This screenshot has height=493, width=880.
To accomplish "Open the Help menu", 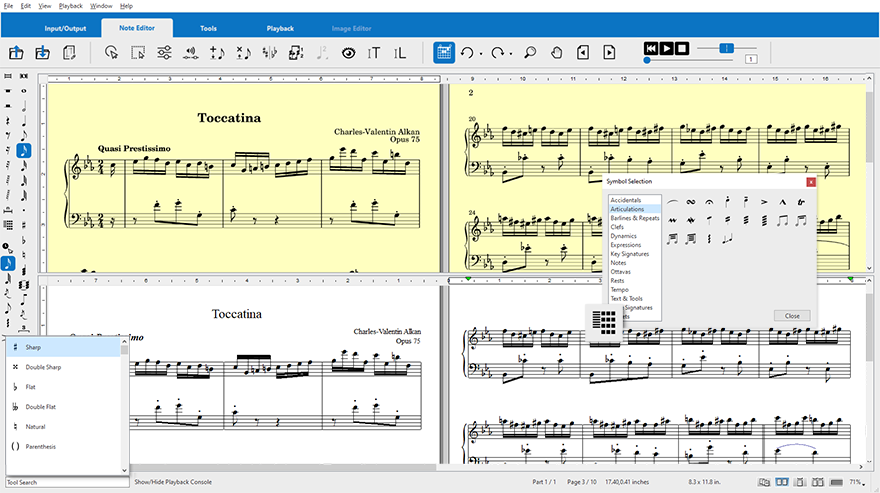I will click(126, 6).
